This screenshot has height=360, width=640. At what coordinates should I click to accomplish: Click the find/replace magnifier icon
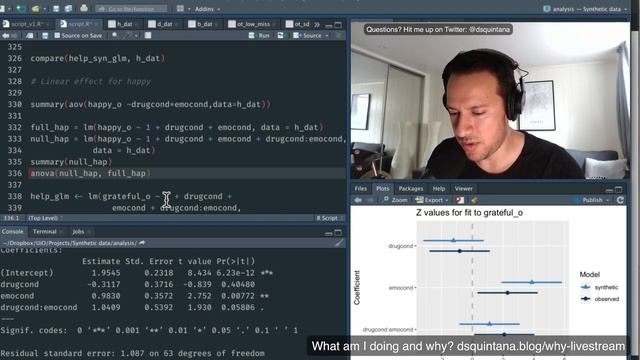(x=115, y=36)
